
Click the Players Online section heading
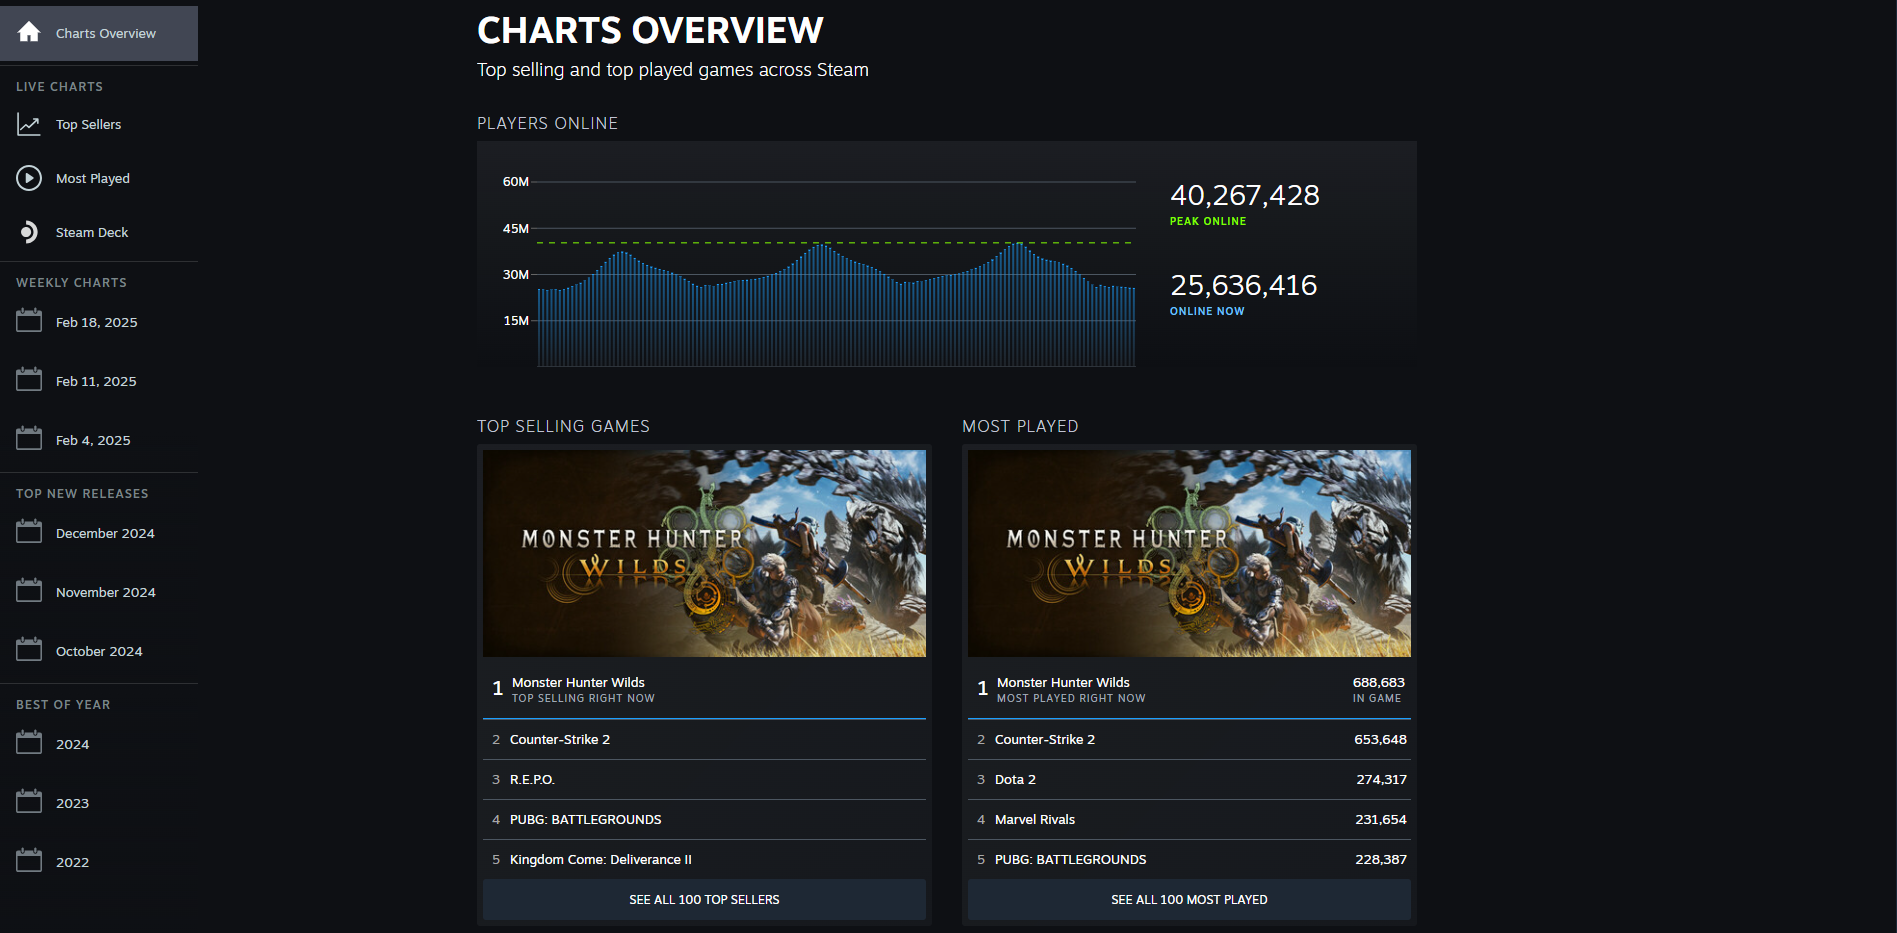pyautogui.click(x=547, y=123)
